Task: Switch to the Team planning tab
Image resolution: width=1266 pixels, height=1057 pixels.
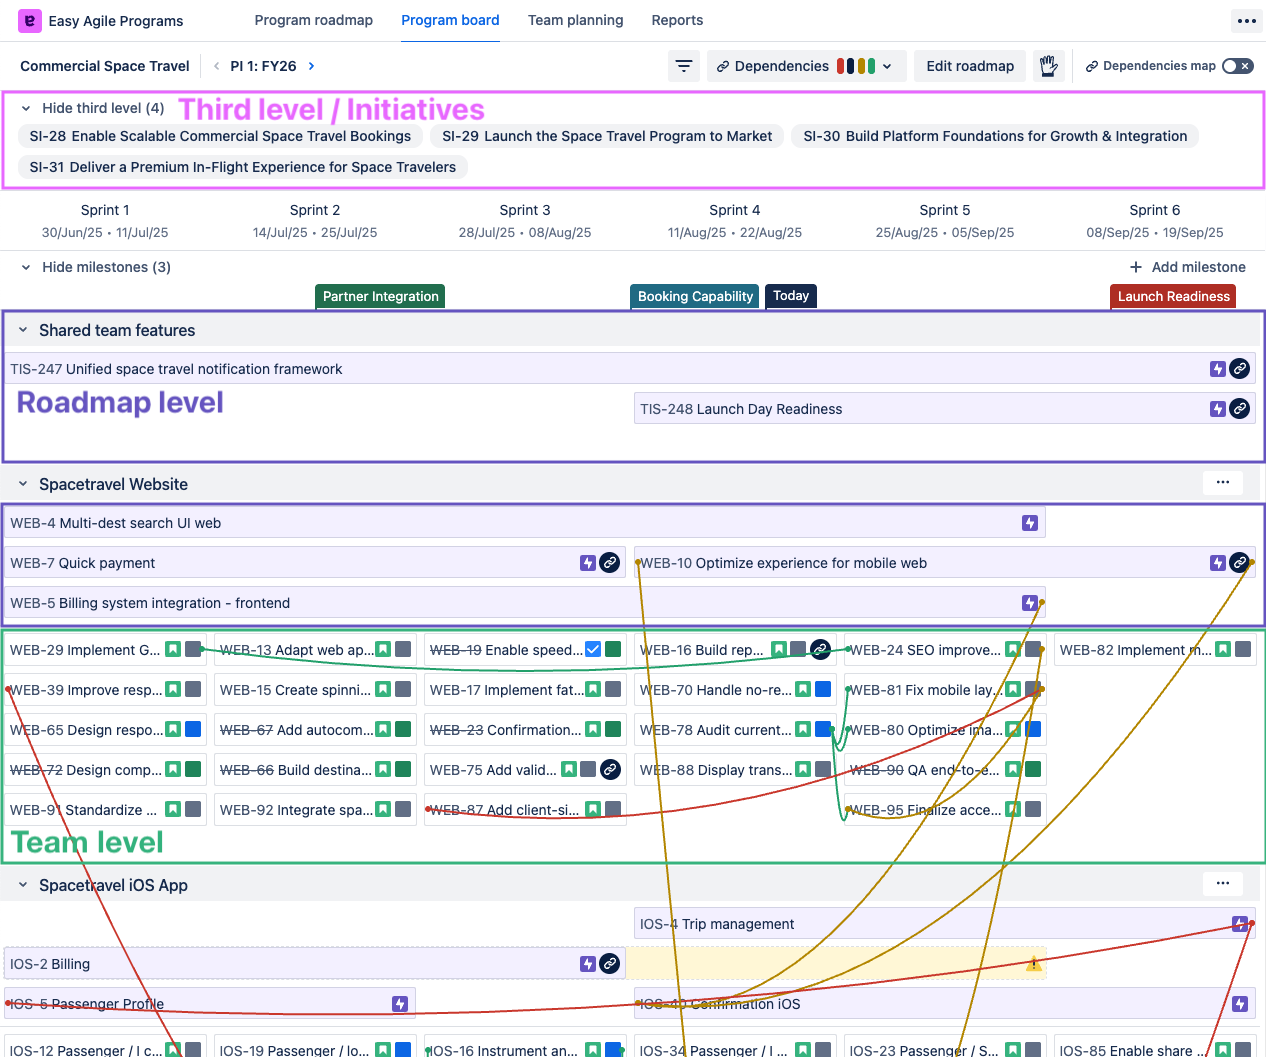Action: [x=576, y=19]
